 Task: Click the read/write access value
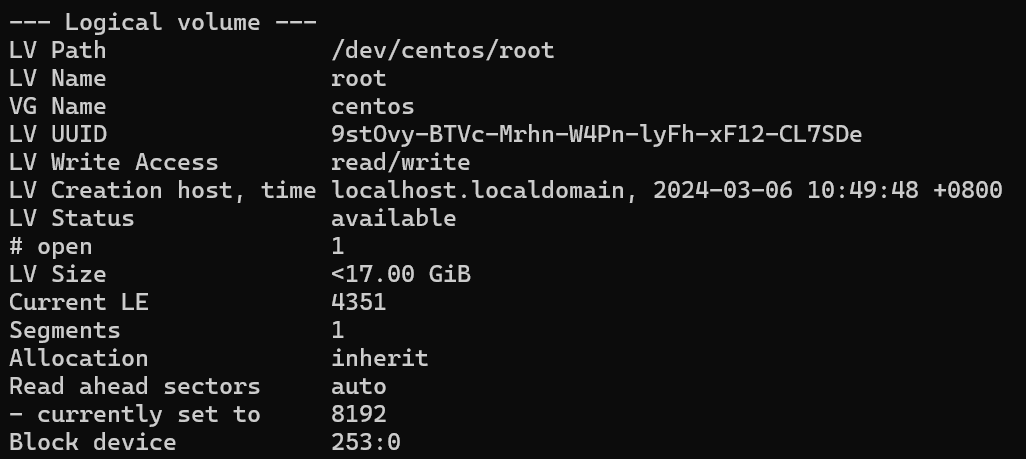point(400,162)
